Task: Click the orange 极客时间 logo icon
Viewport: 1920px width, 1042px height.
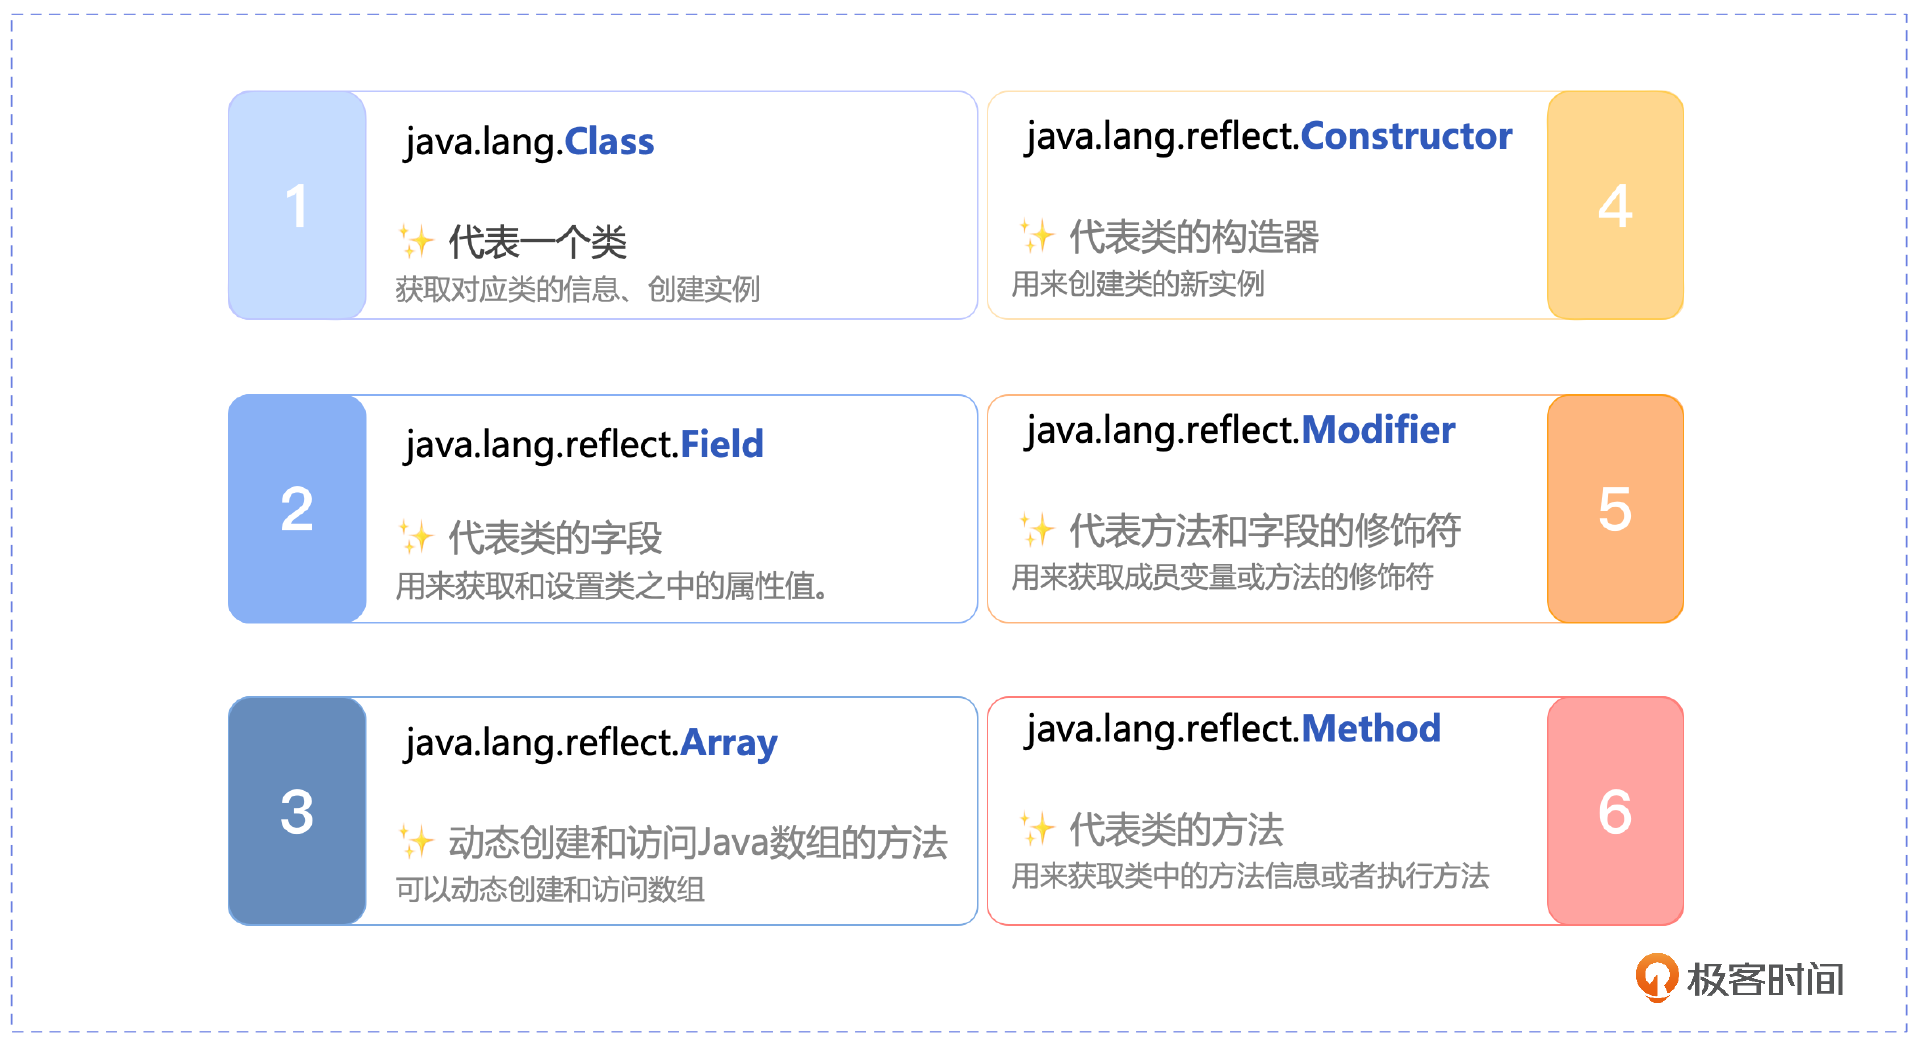Action: tap(1656, 977)
